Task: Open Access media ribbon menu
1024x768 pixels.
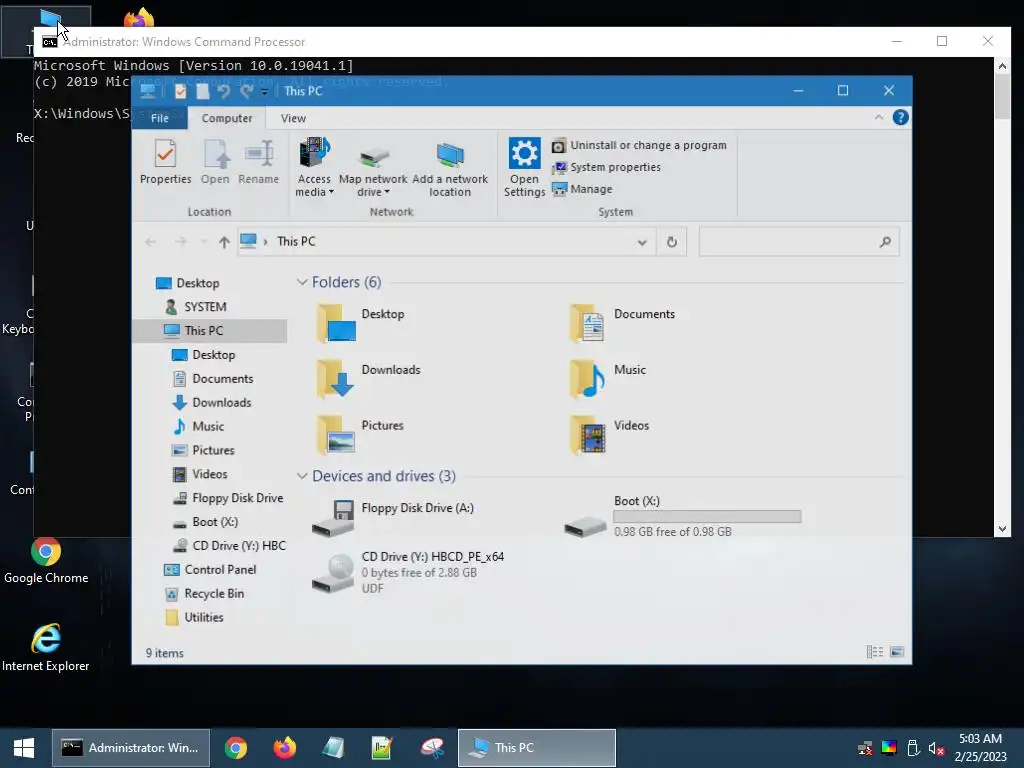Action: click(314, 167)
